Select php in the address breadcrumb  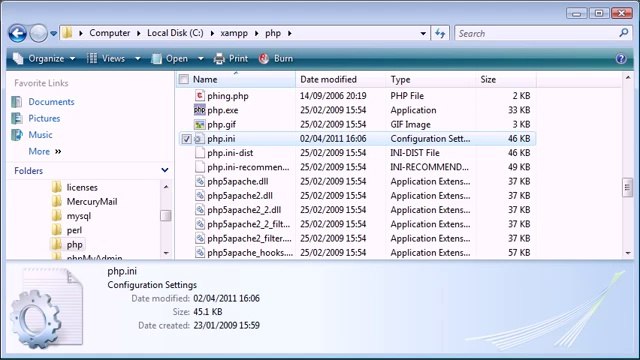[273, 33]
